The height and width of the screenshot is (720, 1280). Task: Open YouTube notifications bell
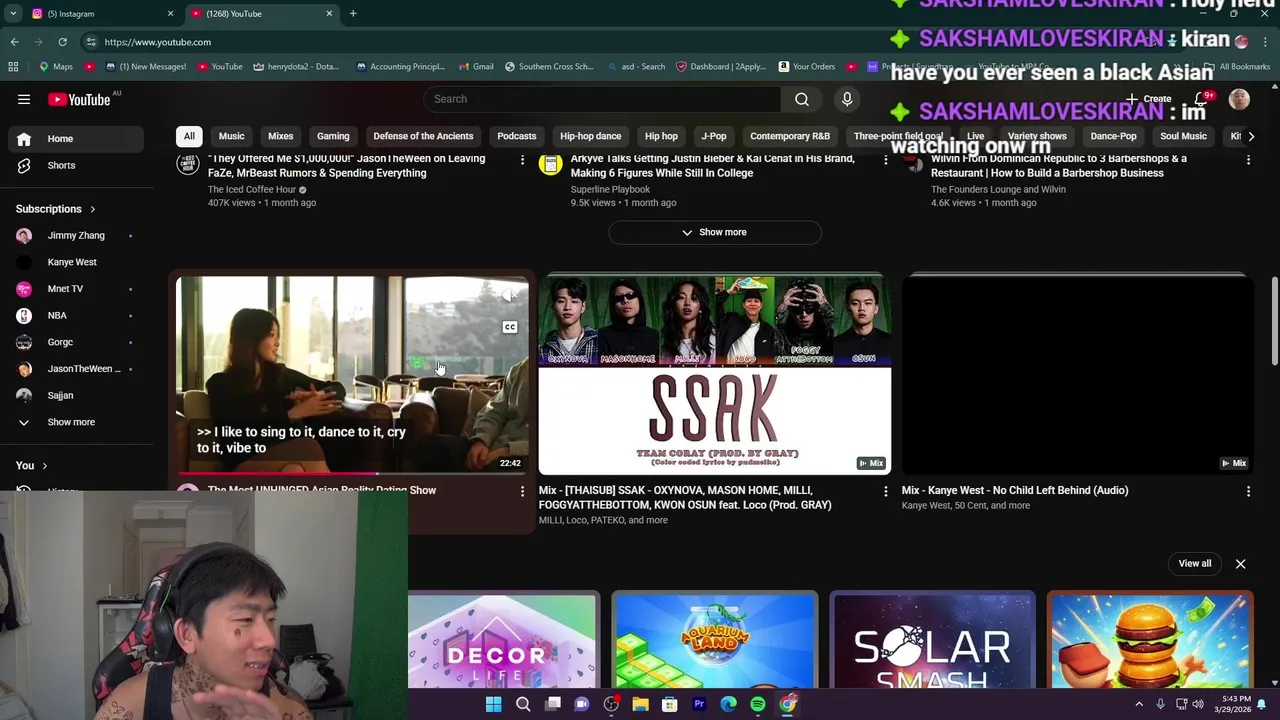point(1201,99)
